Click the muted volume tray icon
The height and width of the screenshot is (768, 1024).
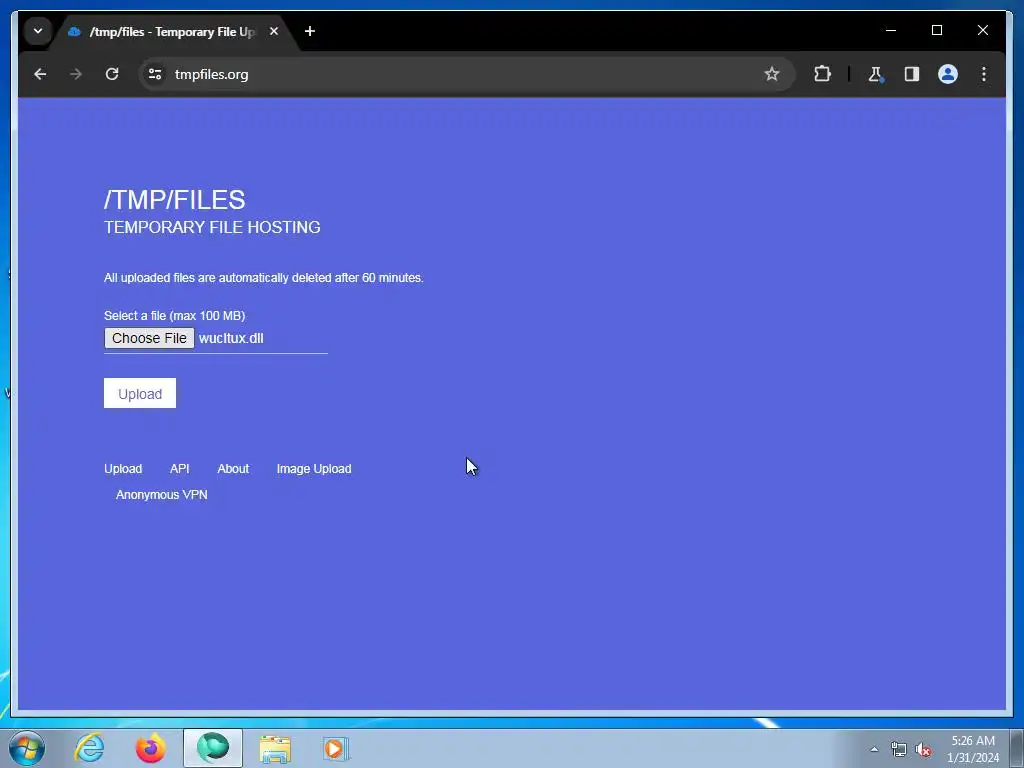pyautogui.click(x=923, y=749)
